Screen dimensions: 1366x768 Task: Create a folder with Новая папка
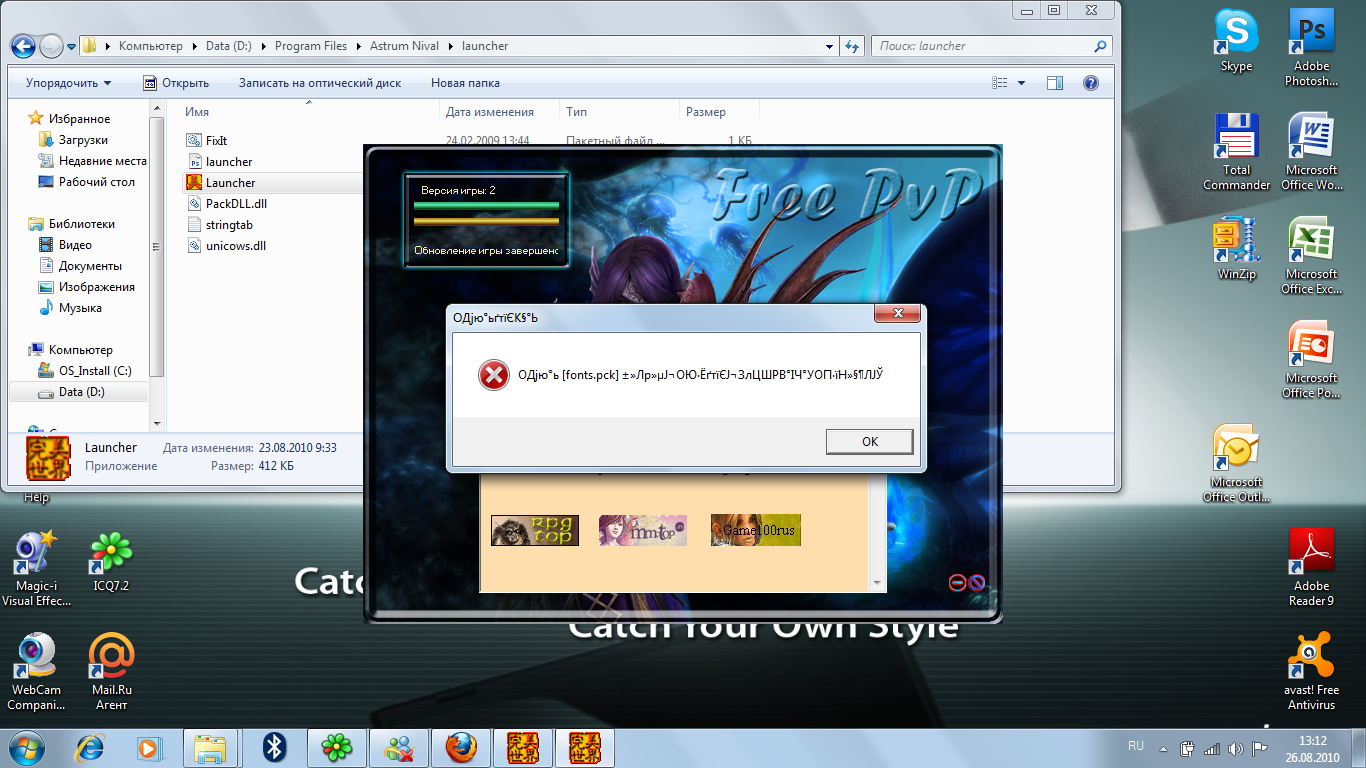pos(465,83)
